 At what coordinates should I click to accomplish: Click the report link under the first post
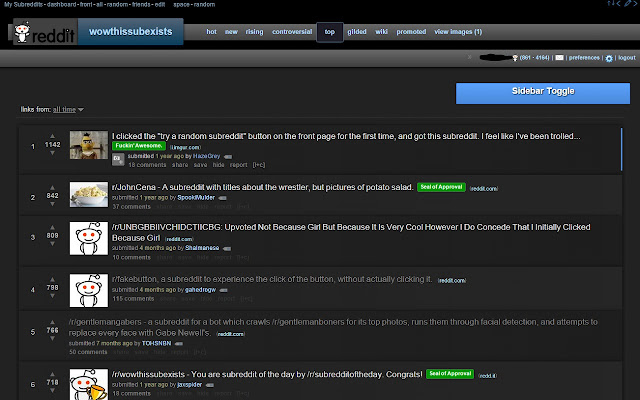(x=238, y=165)
